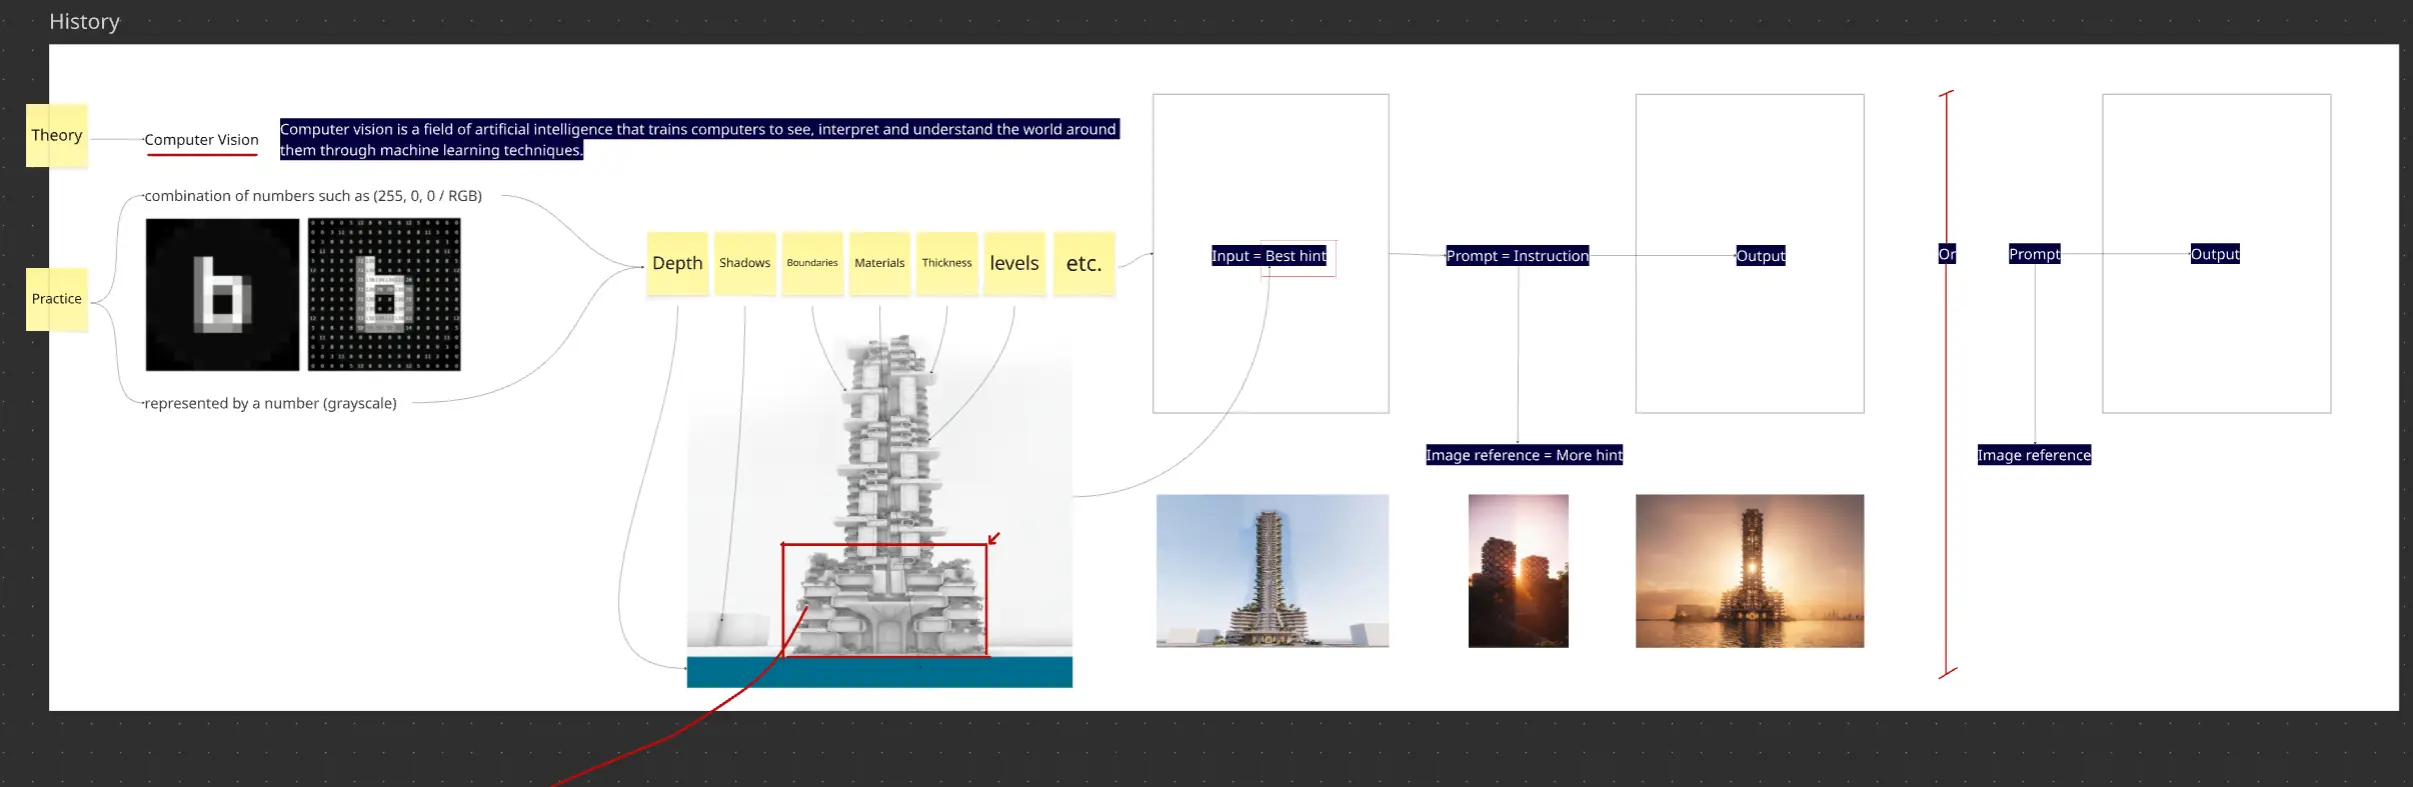Screen dimensions: 2413x787
Task: Select the white clay tower model image
Action: 880,495
